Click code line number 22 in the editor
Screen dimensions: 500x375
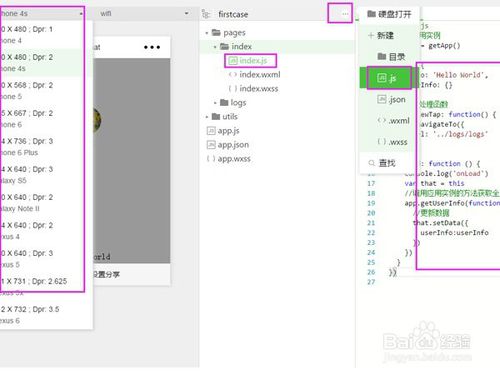[371, 233]
